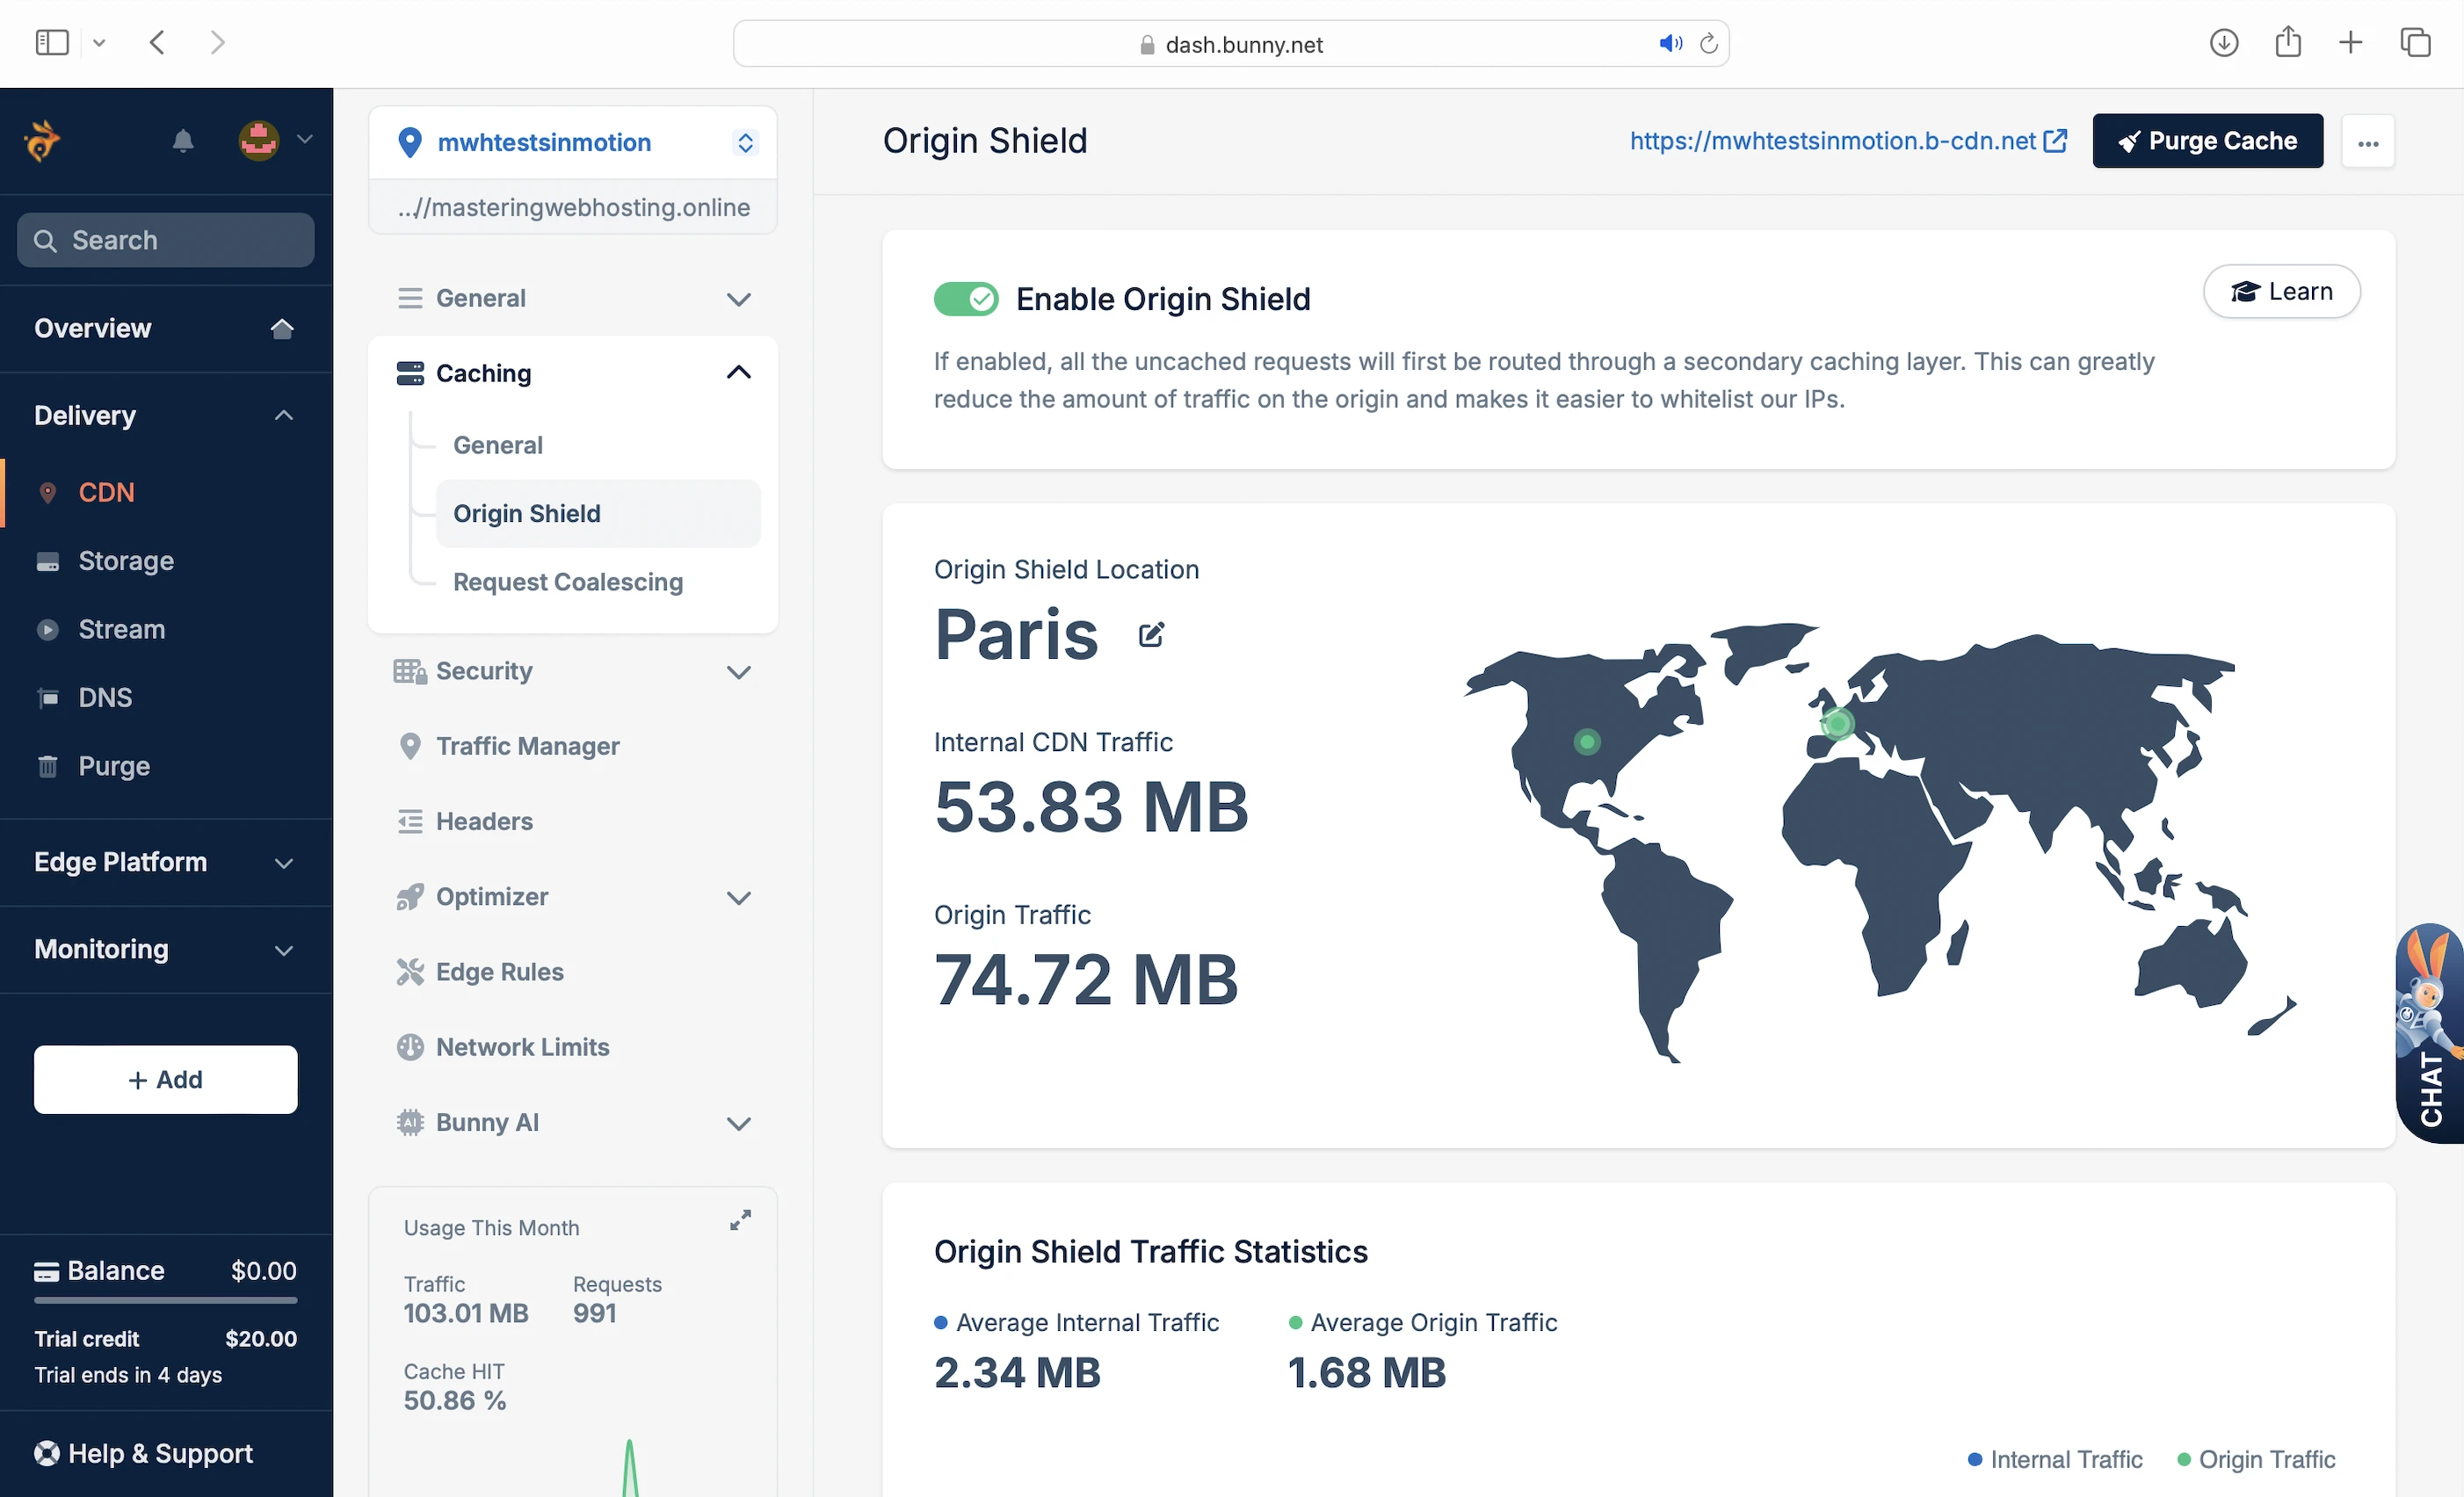Open the three-dots more options menu
Viewport: 2464px width, 1497px height.
(2367, 142)
